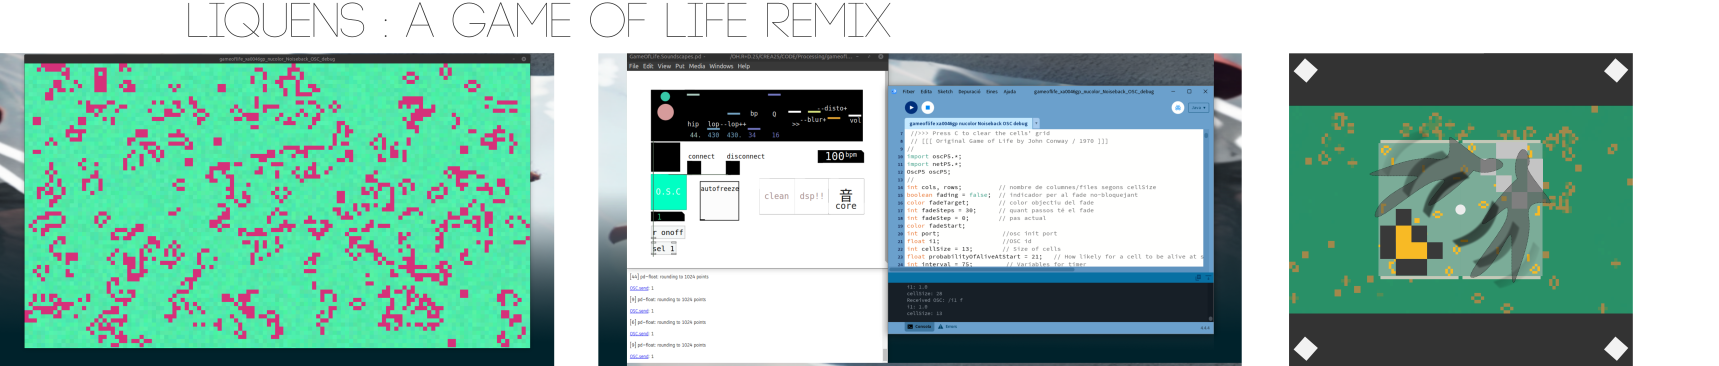Click the pink circle in Pd panel

point(665,112)
